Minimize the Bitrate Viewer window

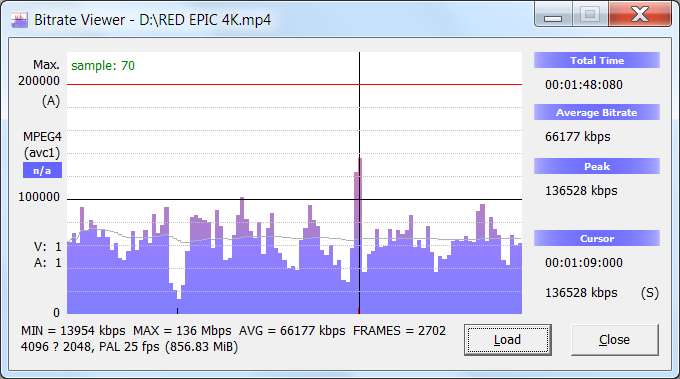pos(553,14)
